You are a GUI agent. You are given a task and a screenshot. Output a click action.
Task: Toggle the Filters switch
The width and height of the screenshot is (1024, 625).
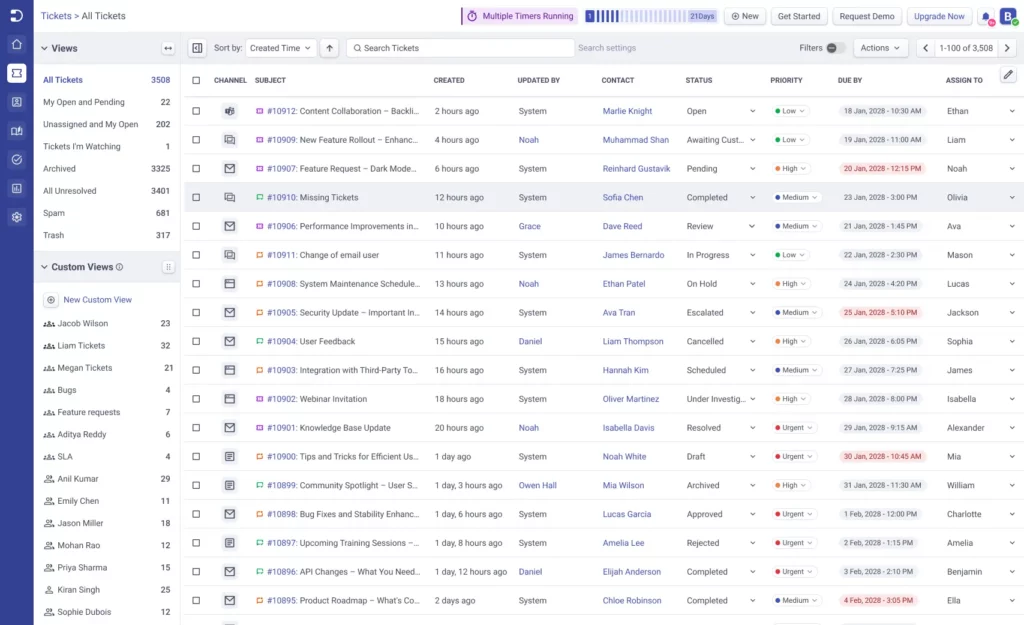[x=836, y=48]
